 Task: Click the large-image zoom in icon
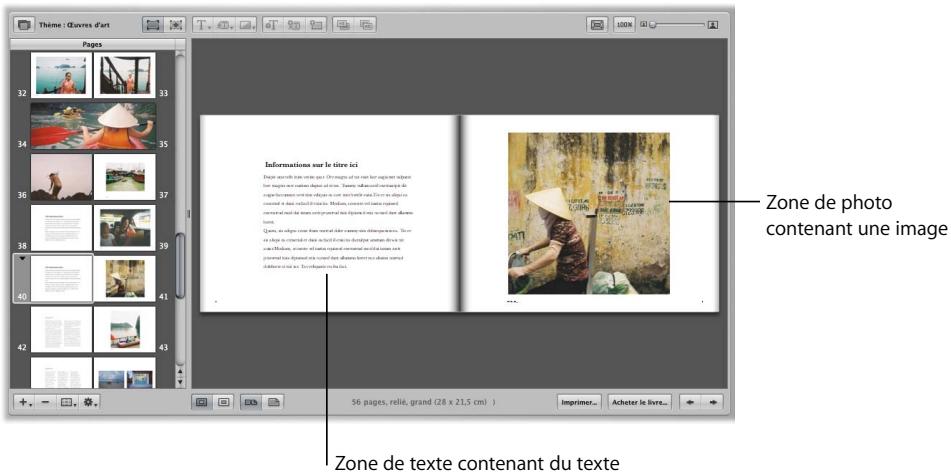(713, 25)
